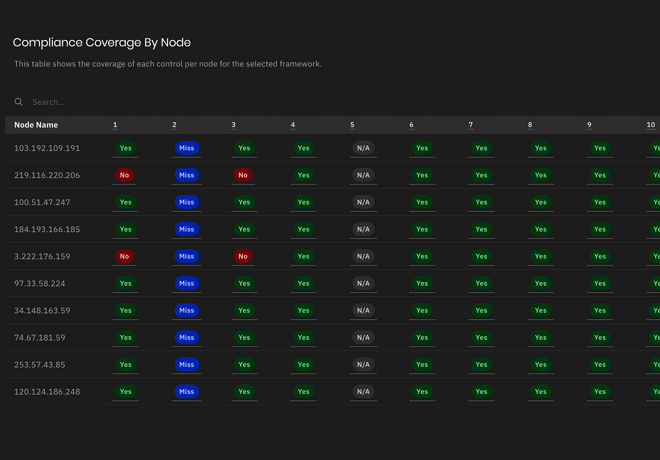The image size is (660, 460).
Task: Click Yes badge for 34.148.163.59 control 1
Action: point(125,311)
